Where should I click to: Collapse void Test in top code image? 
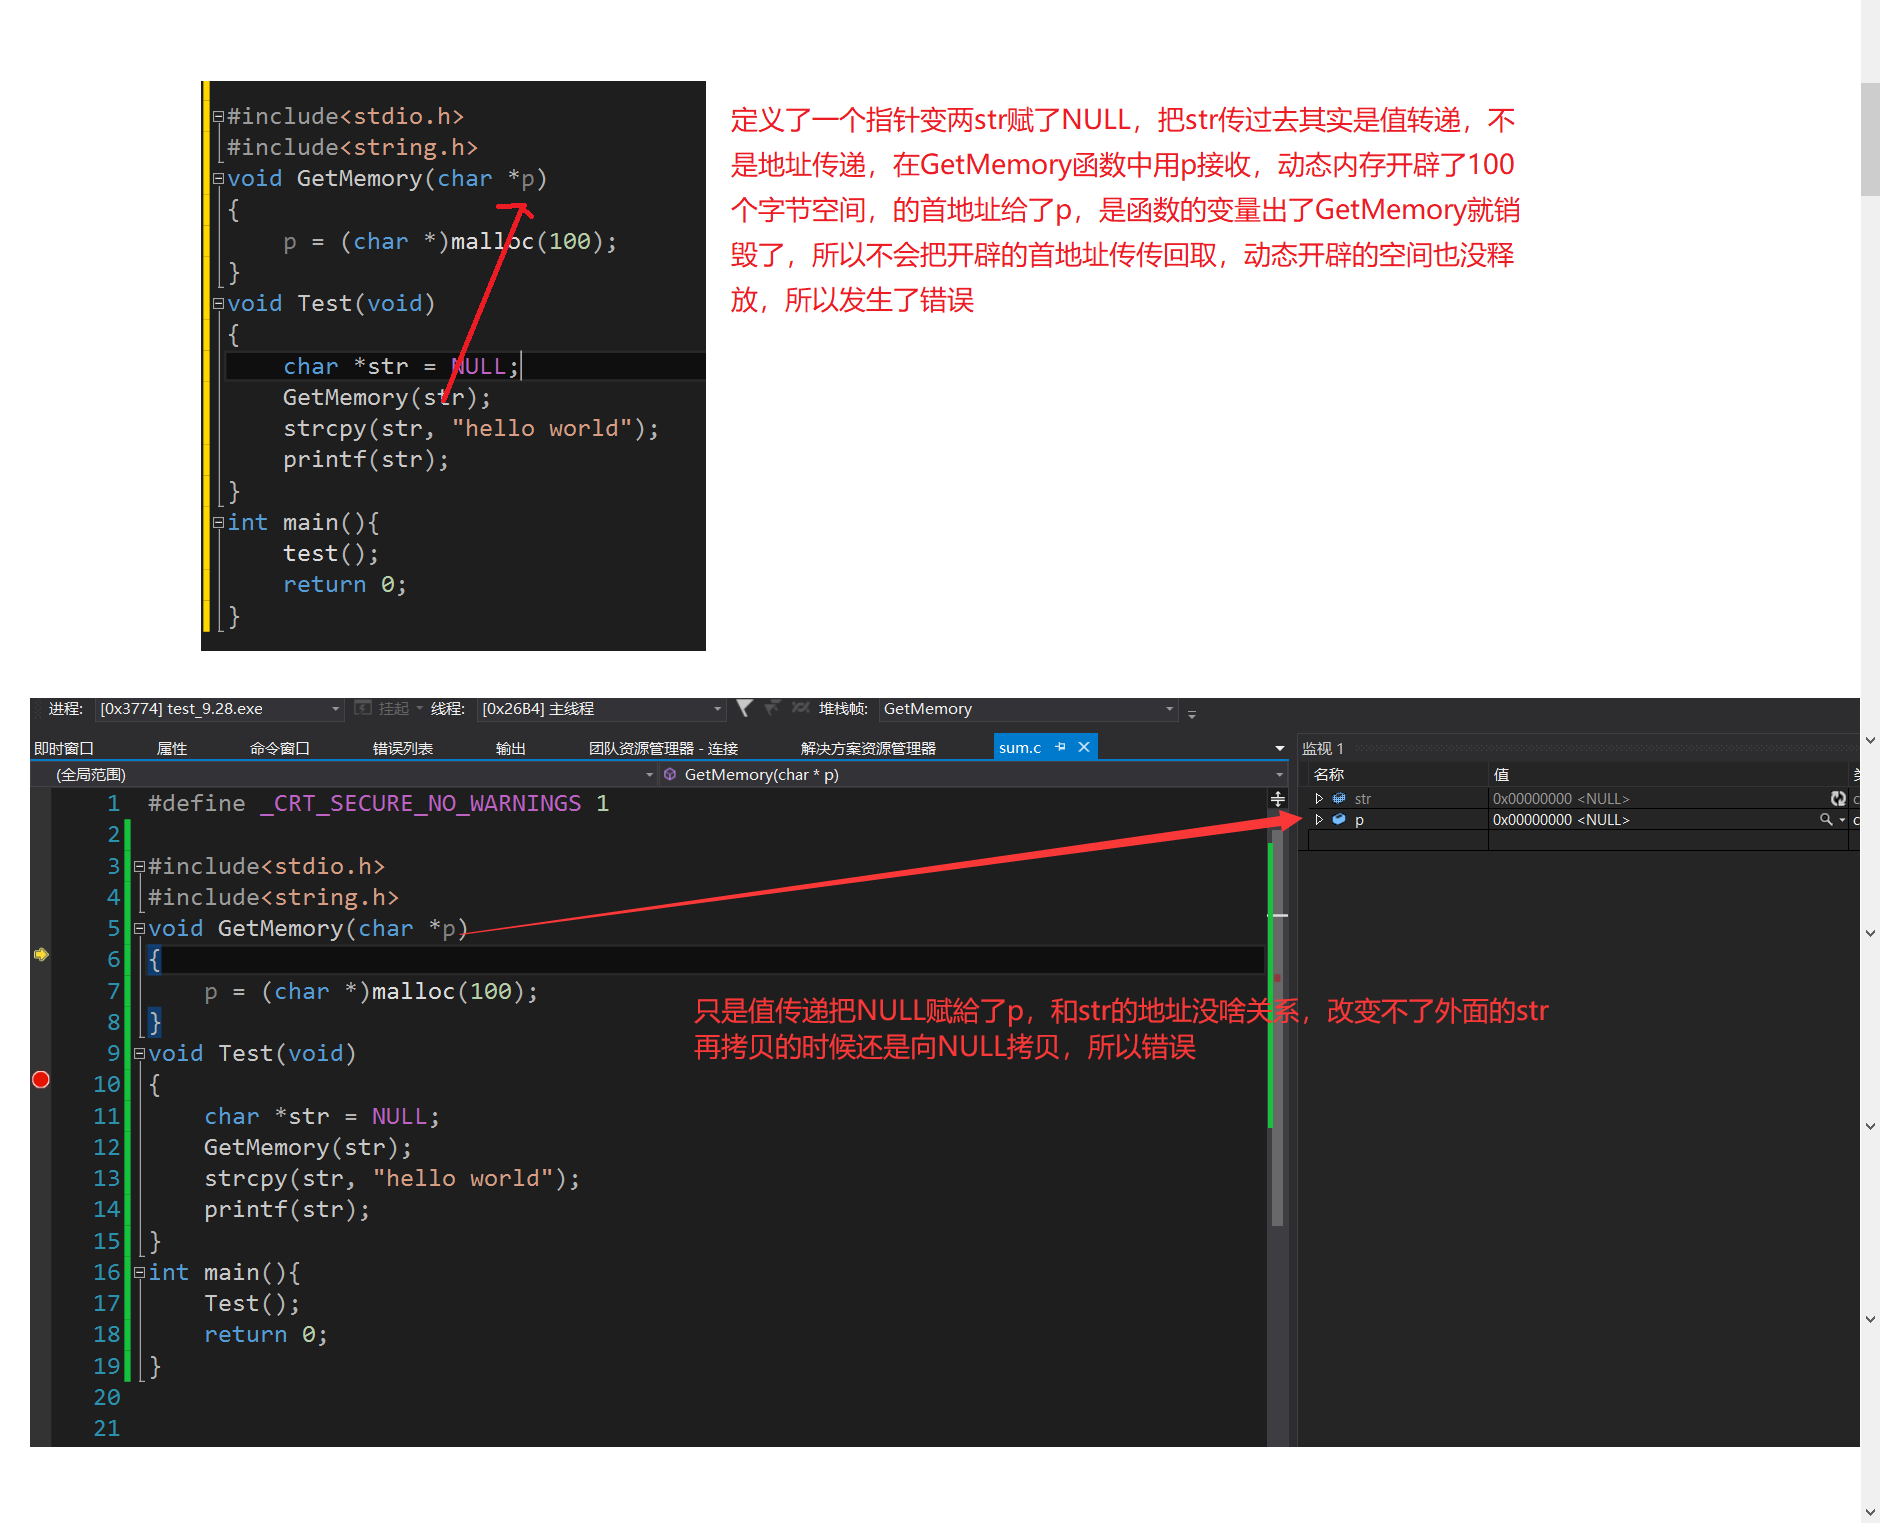[218, 303]
